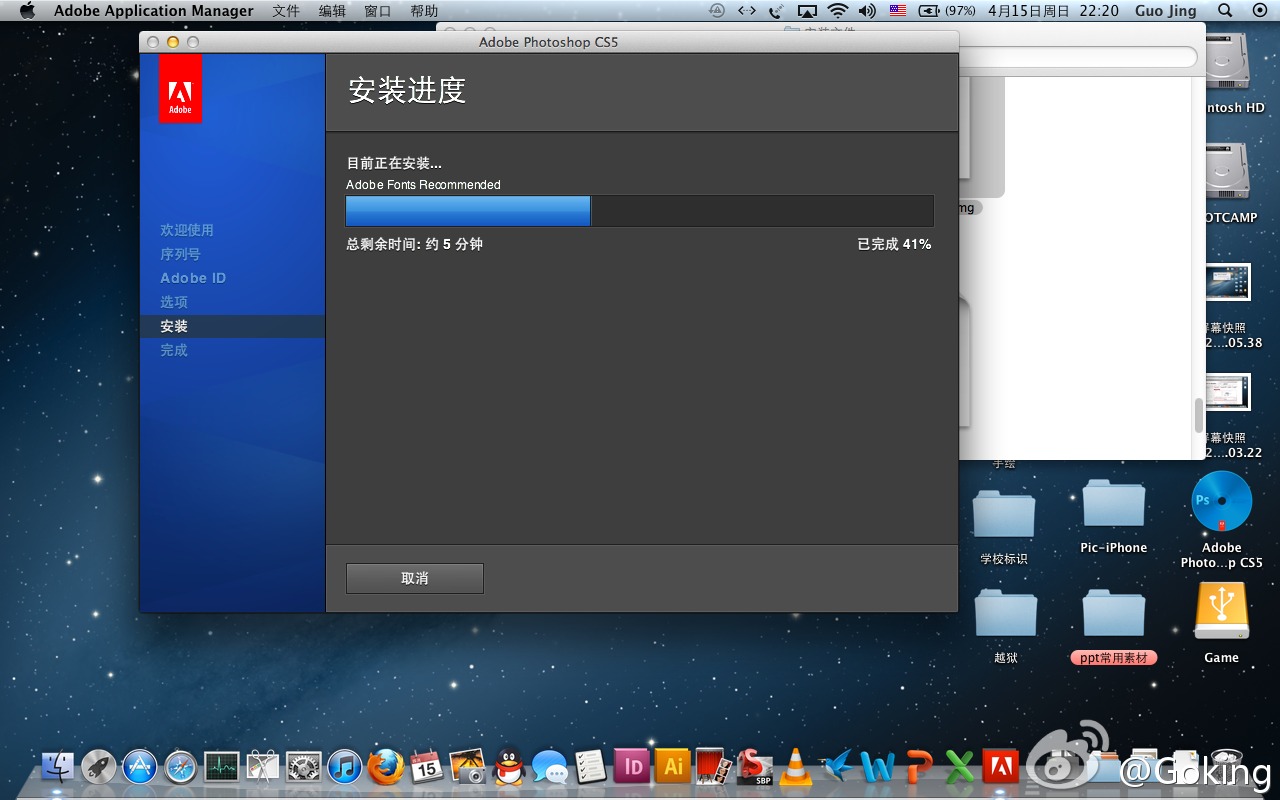The image size is (1280, 800).
Task: Select the 选项 step in sidebar
Action: click(x=174, y=302)
